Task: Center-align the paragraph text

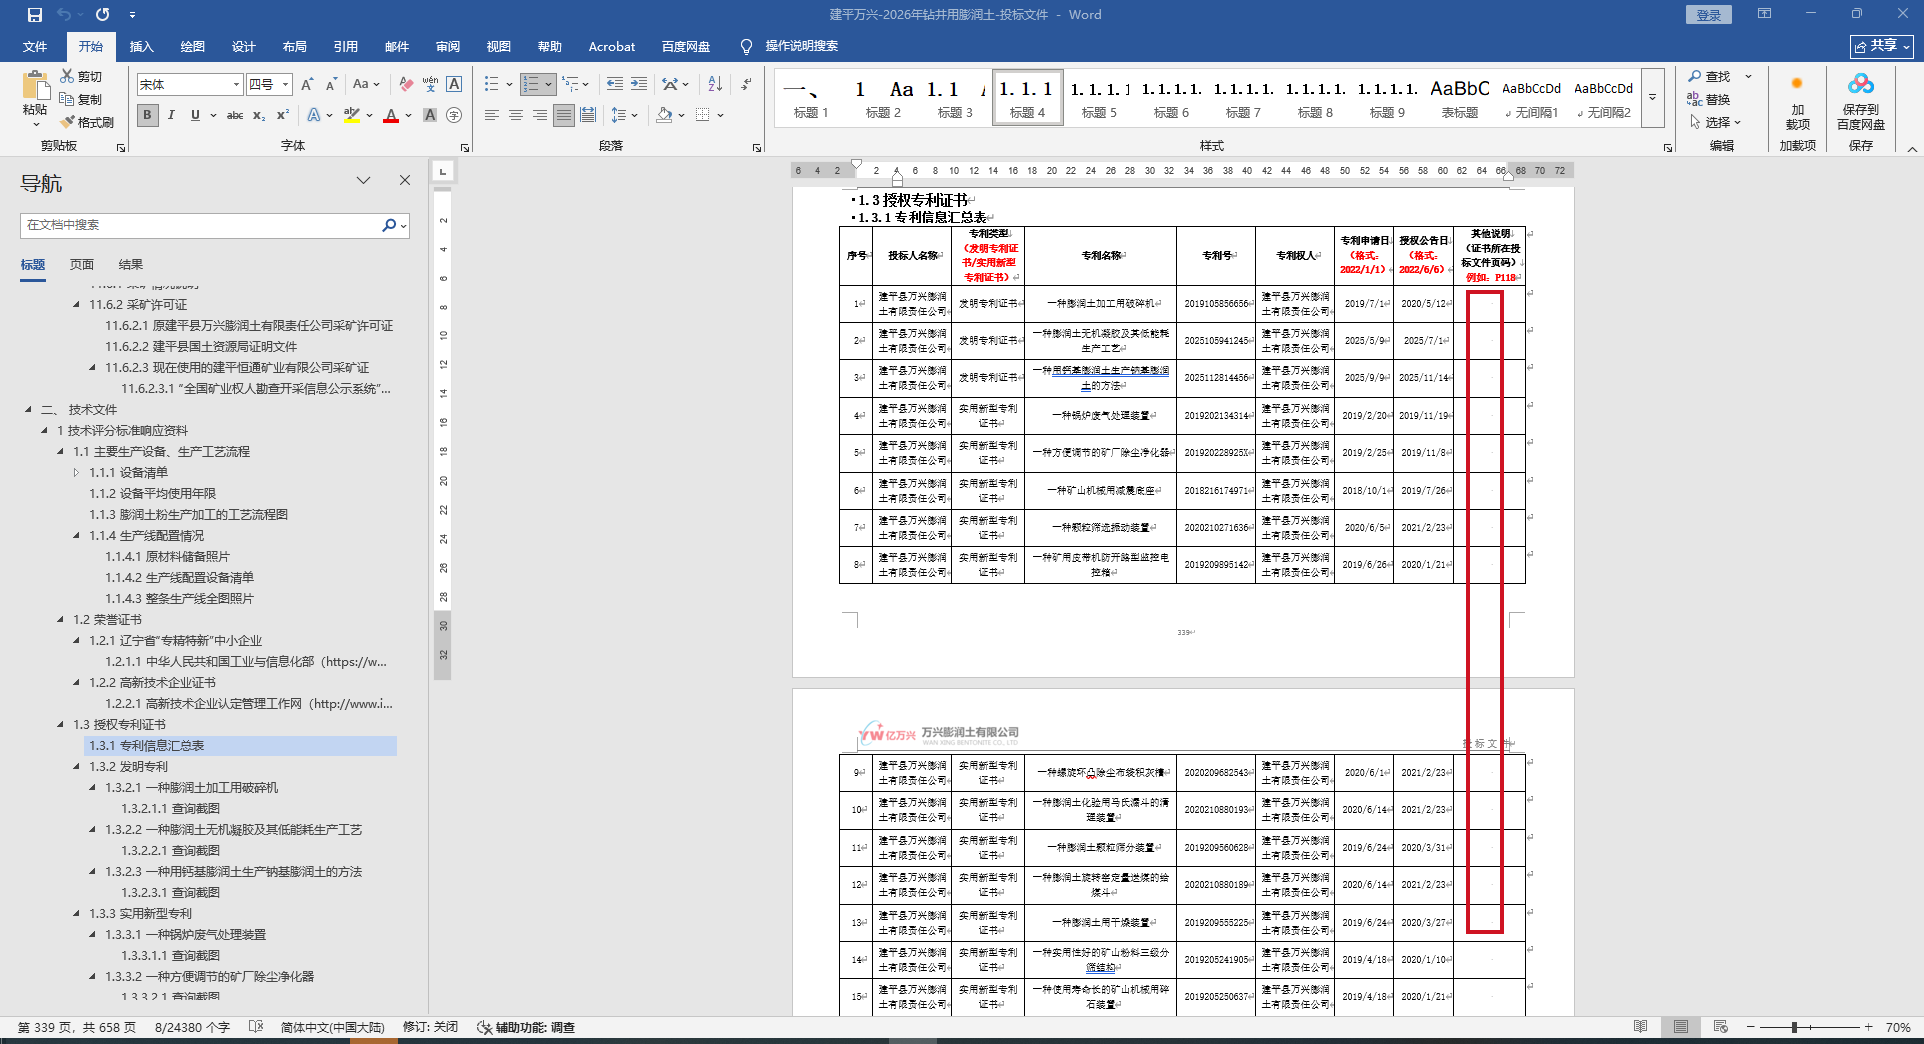Action: pos(516,115)
